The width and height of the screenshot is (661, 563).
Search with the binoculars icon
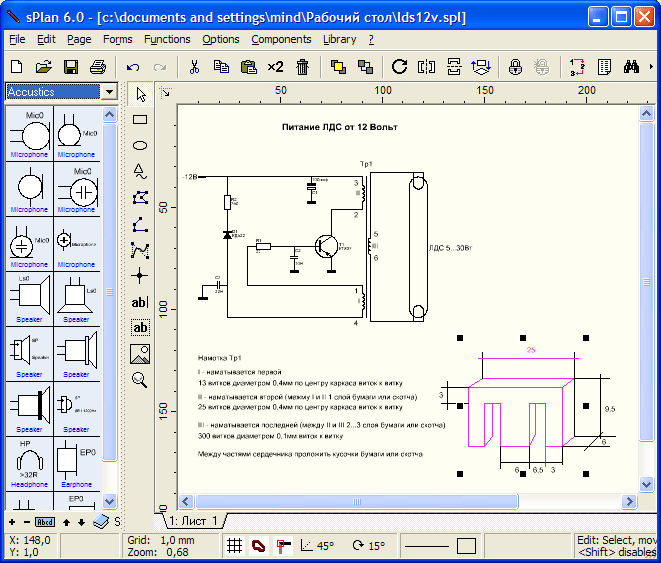coord(631,67)
